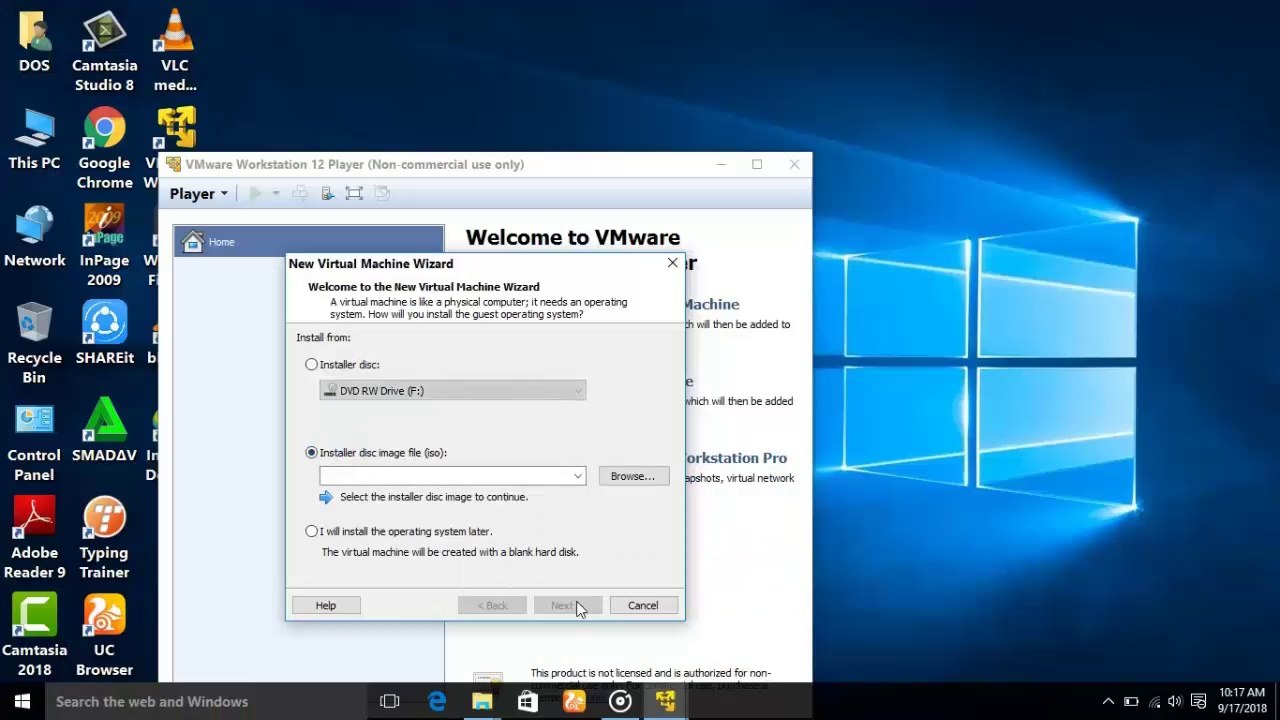Close the New Virtual Machine Wizard dialog
Screen dimensions: 1280x720
[672, 263]
